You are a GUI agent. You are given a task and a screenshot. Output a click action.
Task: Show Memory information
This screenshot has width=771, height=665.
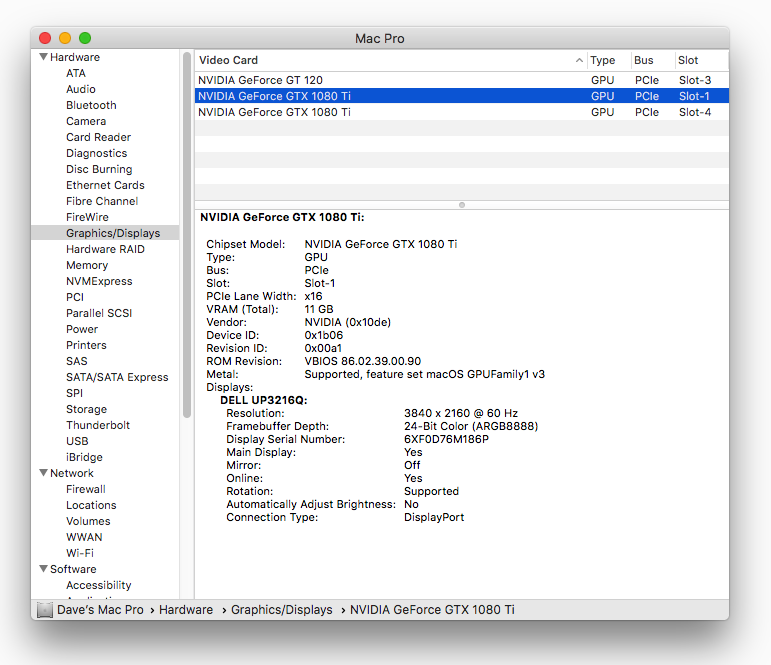[x=87, y=265]
